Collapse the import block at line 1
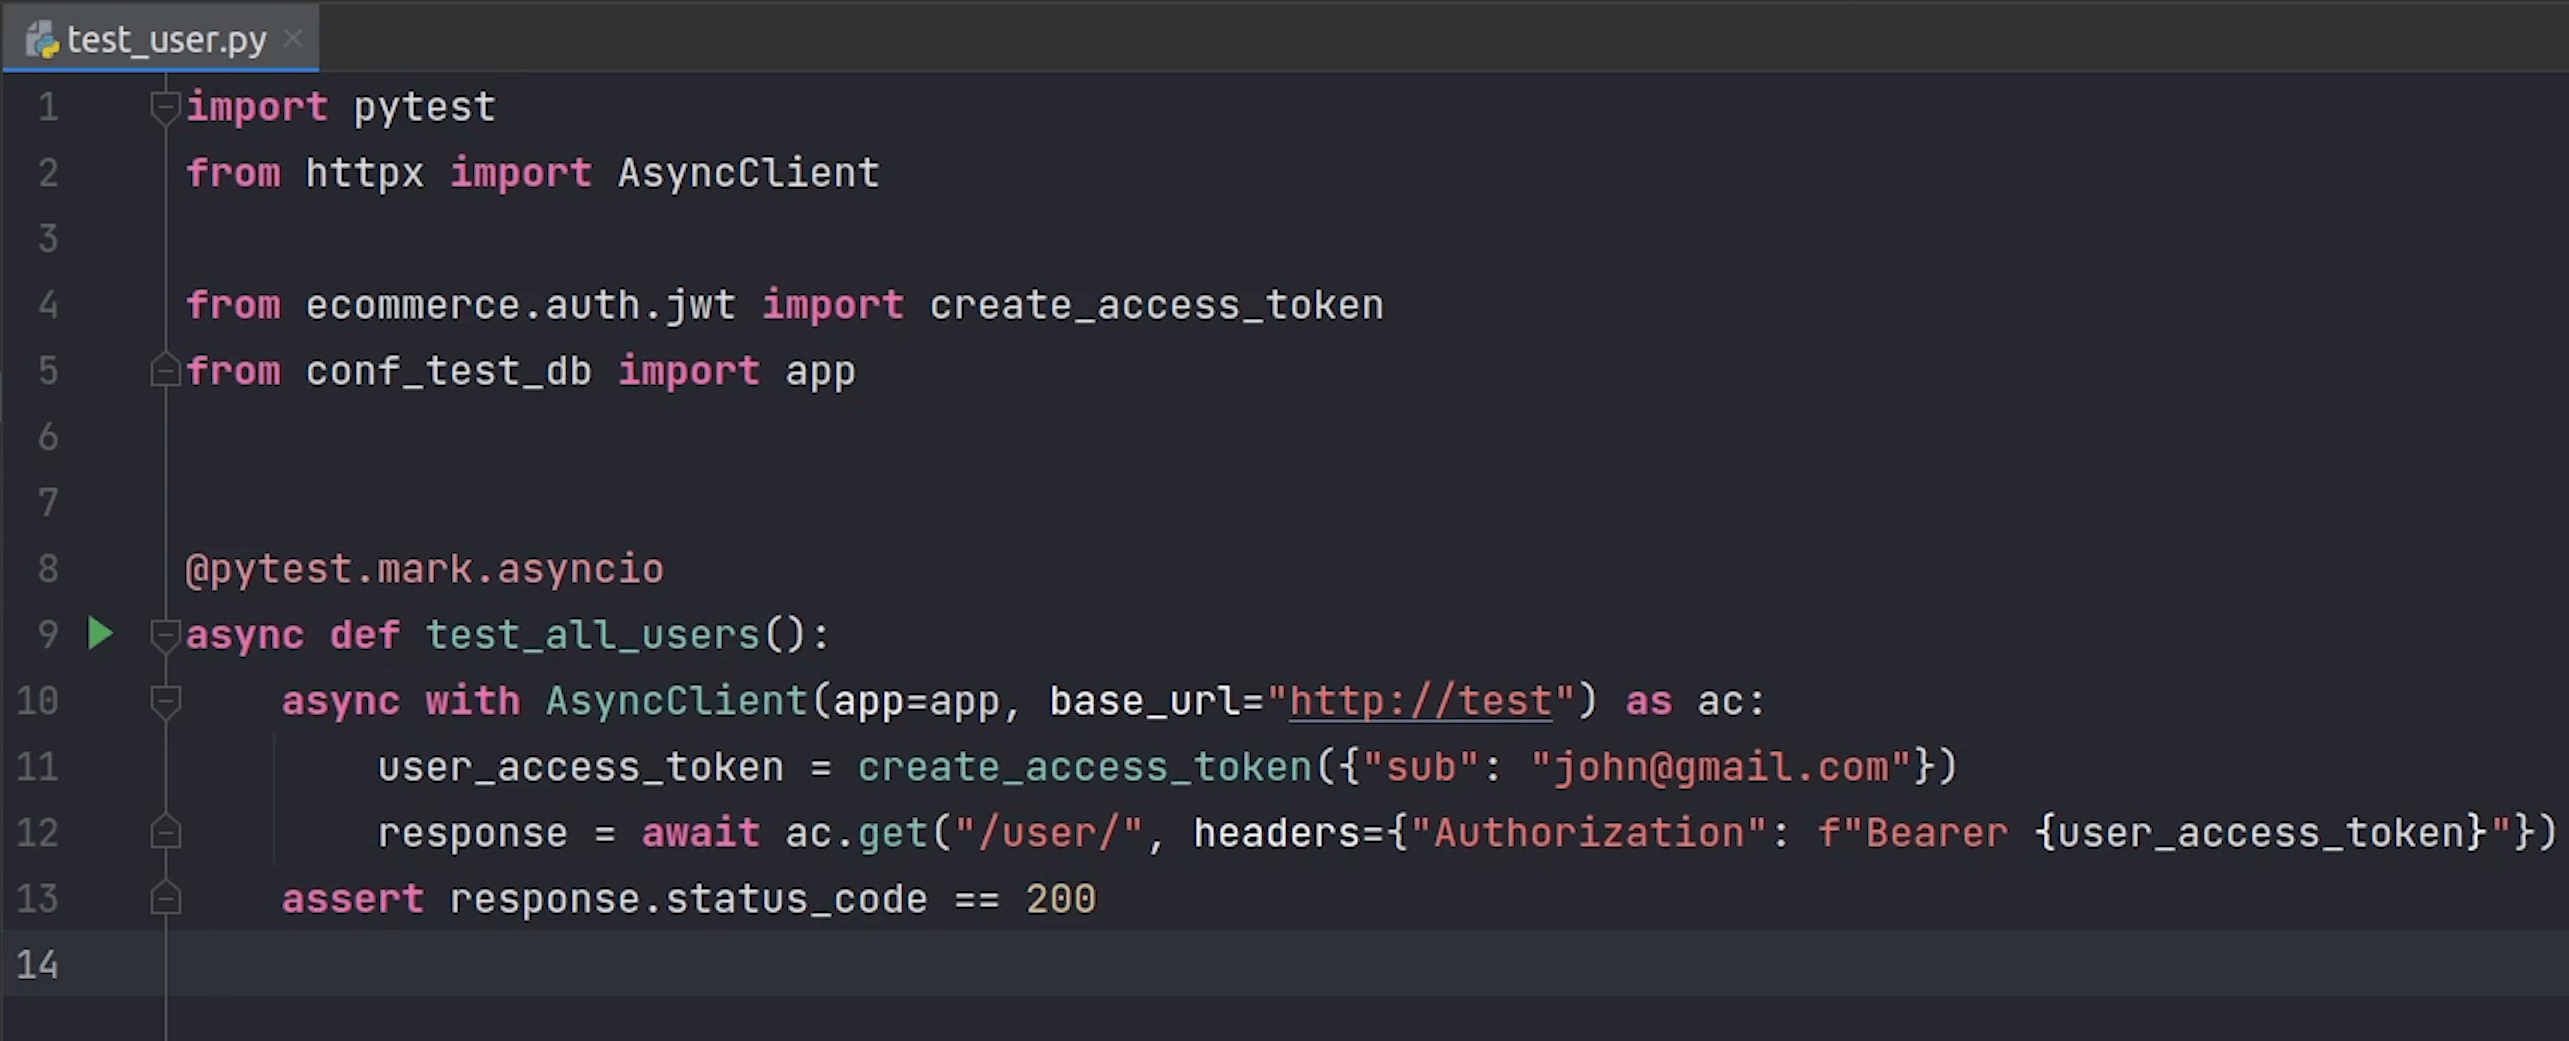Screen dimensions: 2569x1041 [x=165, y=107]
